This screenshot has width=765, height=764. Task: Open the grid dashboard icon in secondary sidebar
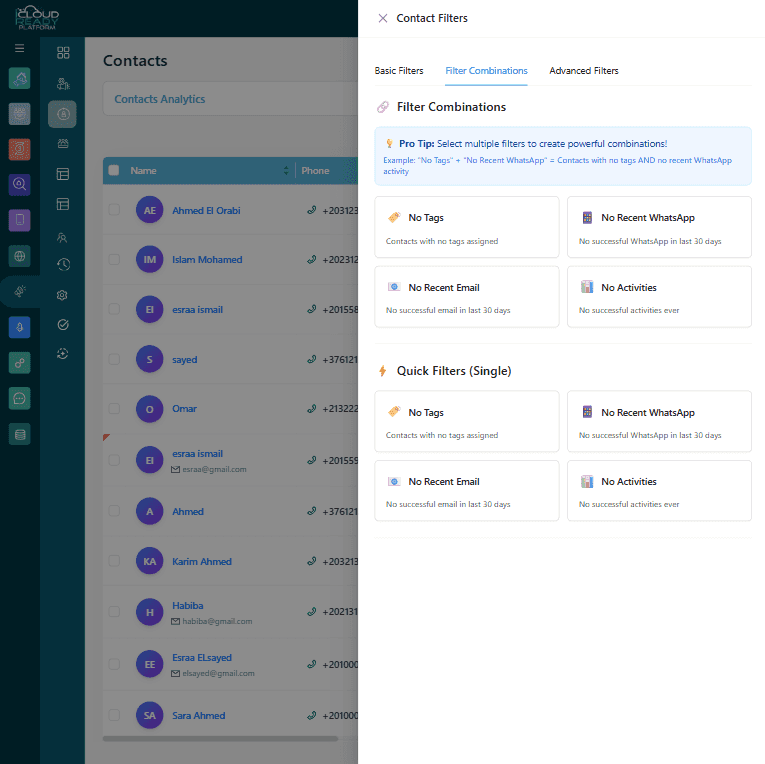[63, 53]
